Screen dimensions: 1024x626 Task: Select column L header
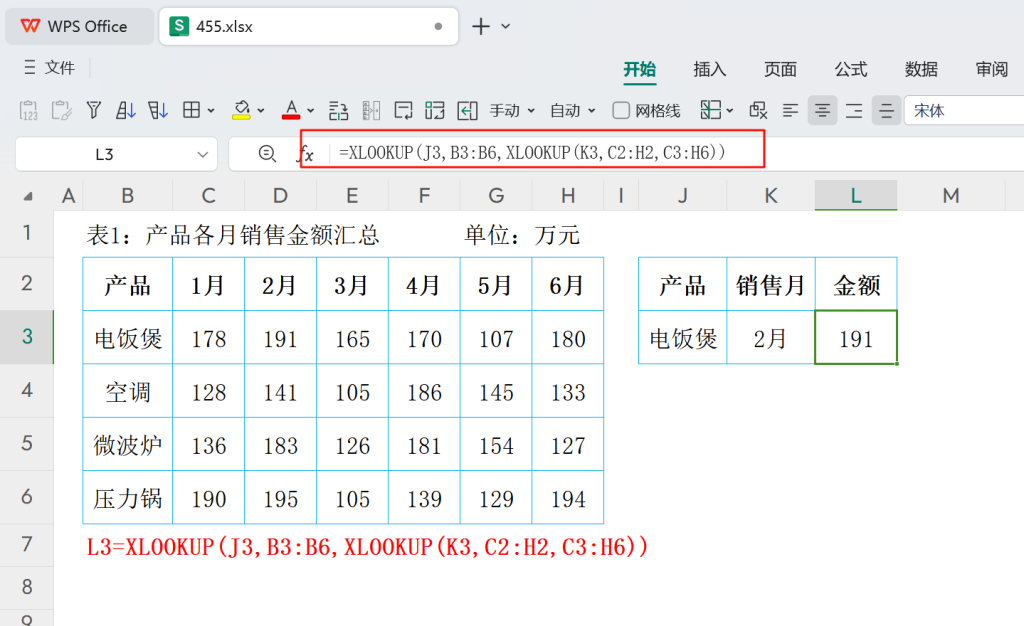pos(856,195)
